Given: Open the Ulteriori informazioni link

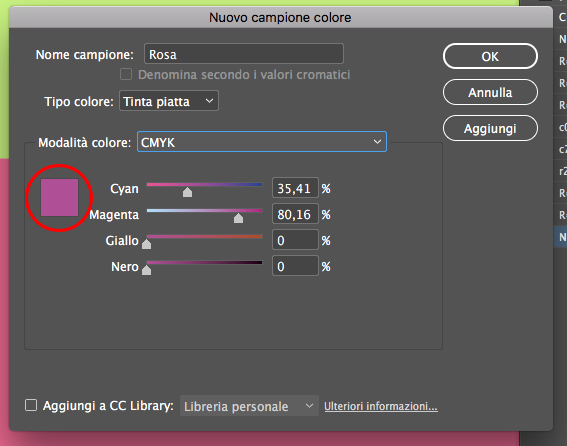Looking at the screenshot, I should (381, 406).
